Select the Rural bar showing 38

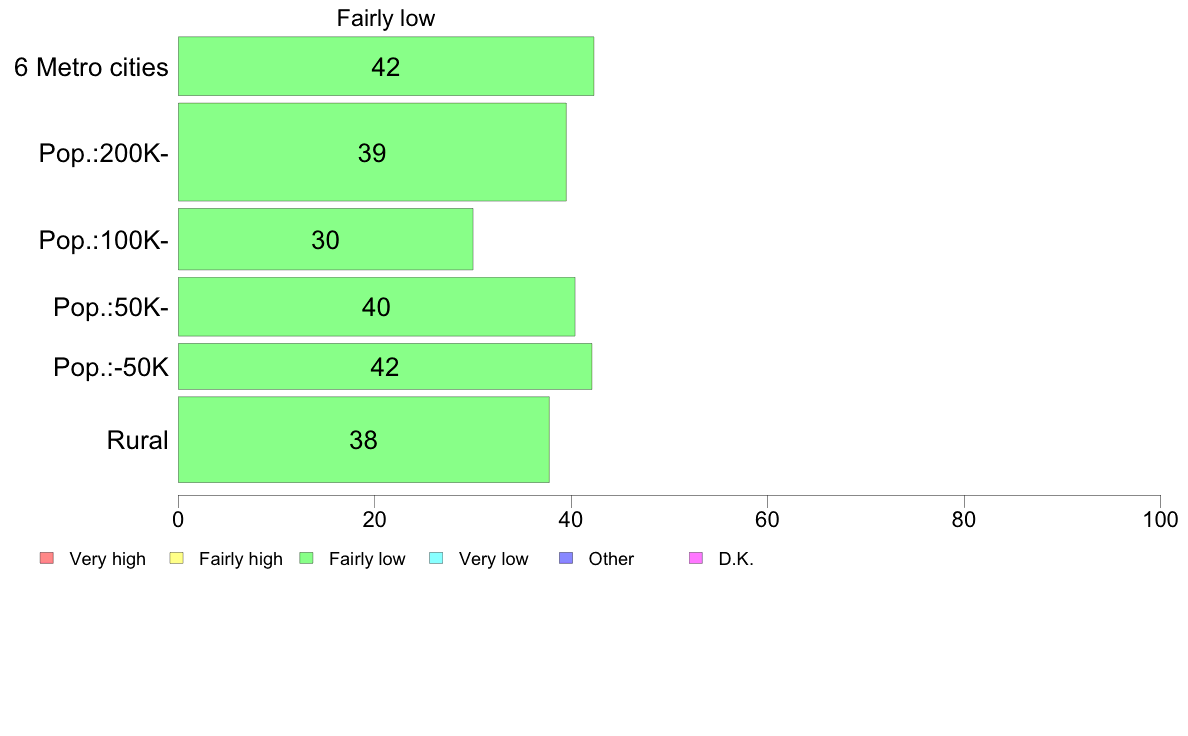[x=364, y=440]
